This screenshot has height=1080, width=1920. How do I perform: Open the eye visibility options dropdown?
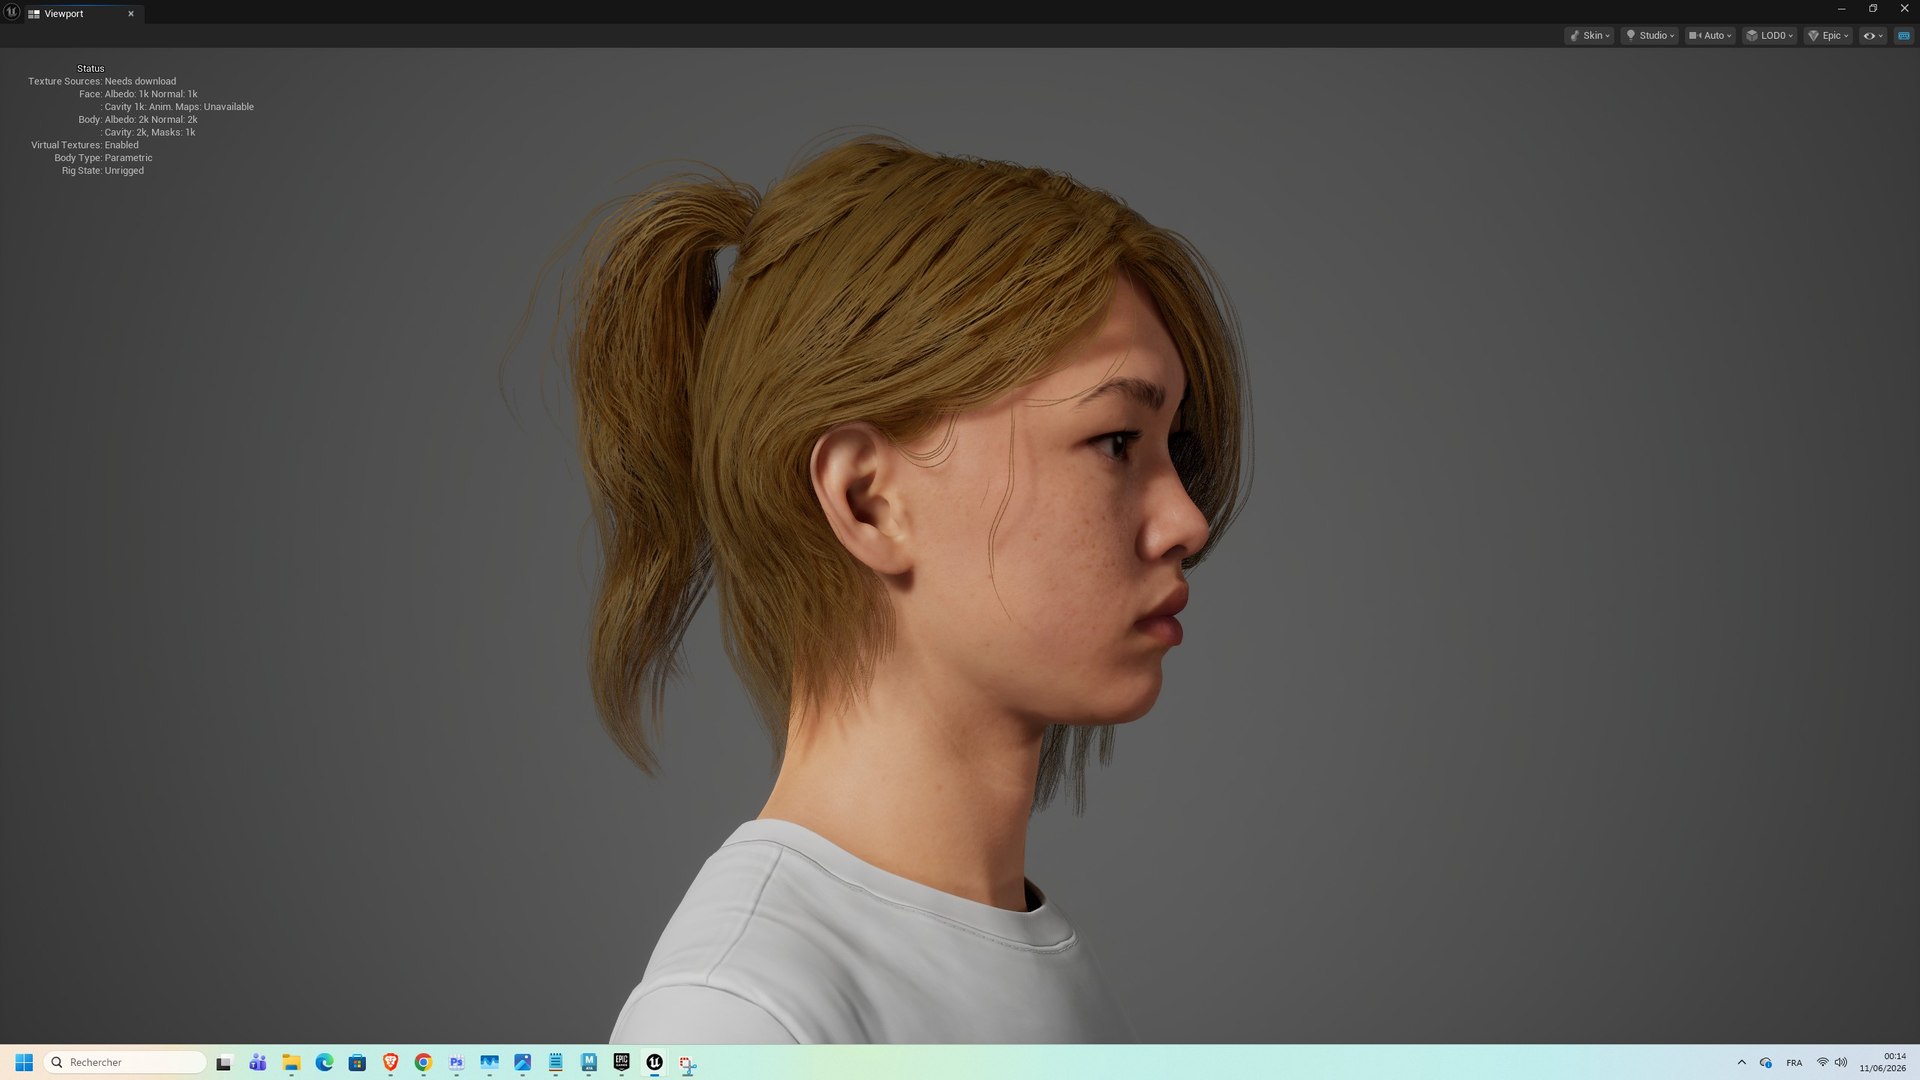coord(1872,35)
